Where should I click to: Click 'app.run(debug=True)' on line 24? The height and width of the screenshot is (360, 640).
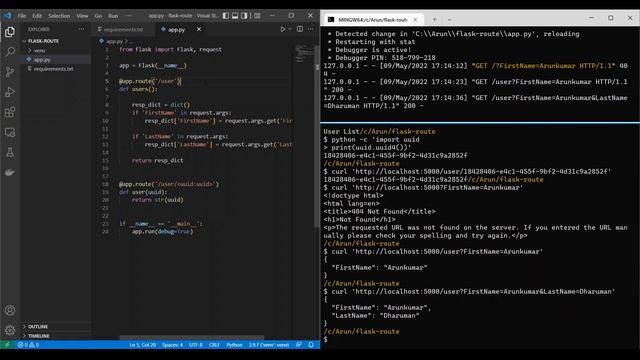click(x=162, y=231)
